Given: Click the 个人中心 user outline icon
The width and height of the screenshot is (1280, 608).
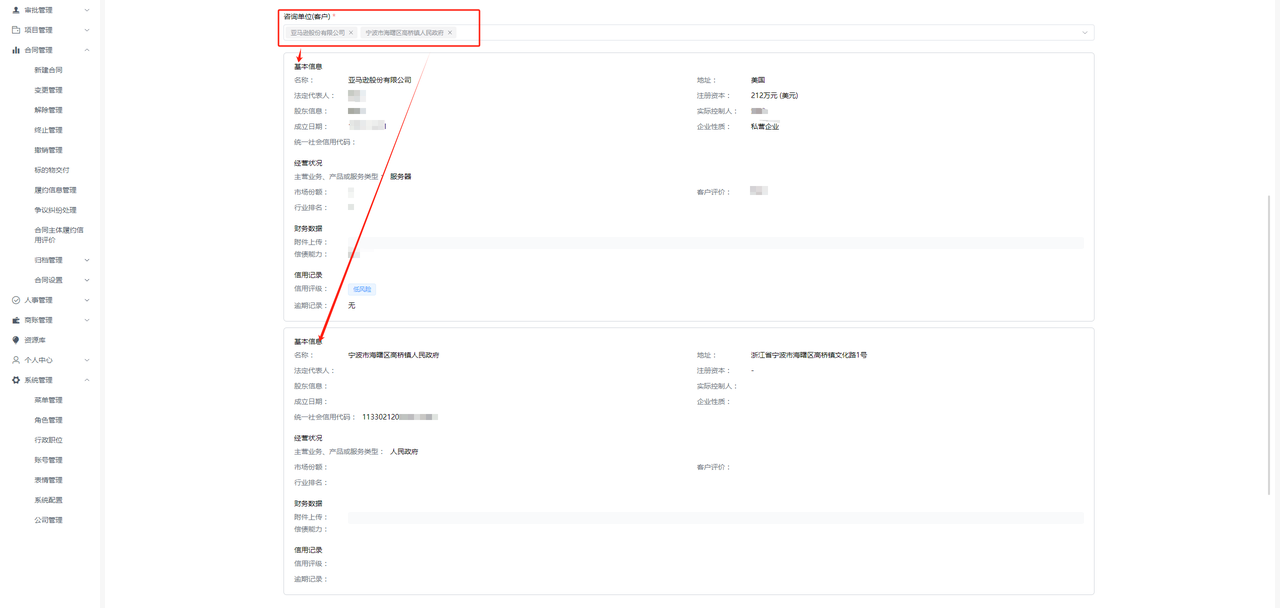Looking at the screenshot, I should tap(16, 360).
